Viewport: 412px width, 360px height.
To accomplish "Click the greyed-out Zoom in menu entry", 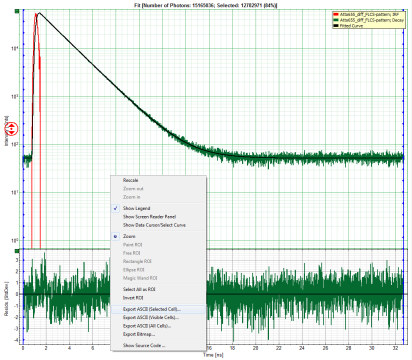I will [x=158, y=197].
